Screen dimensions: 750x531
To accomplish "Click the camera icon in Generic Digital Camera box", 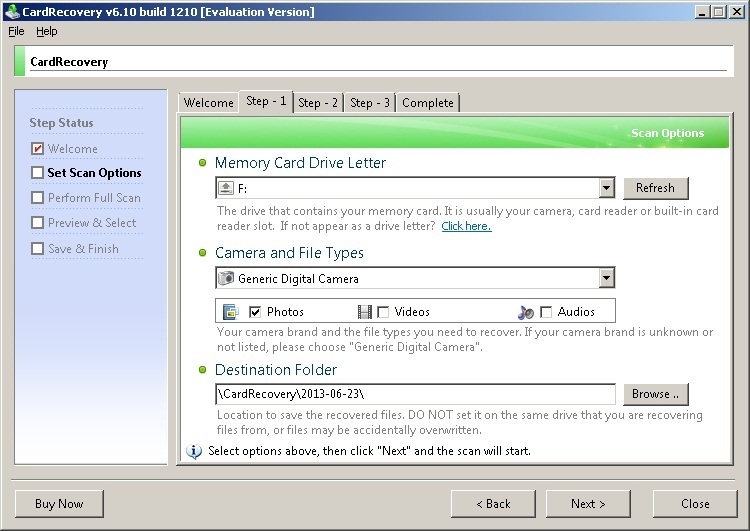I will point(226,278).
